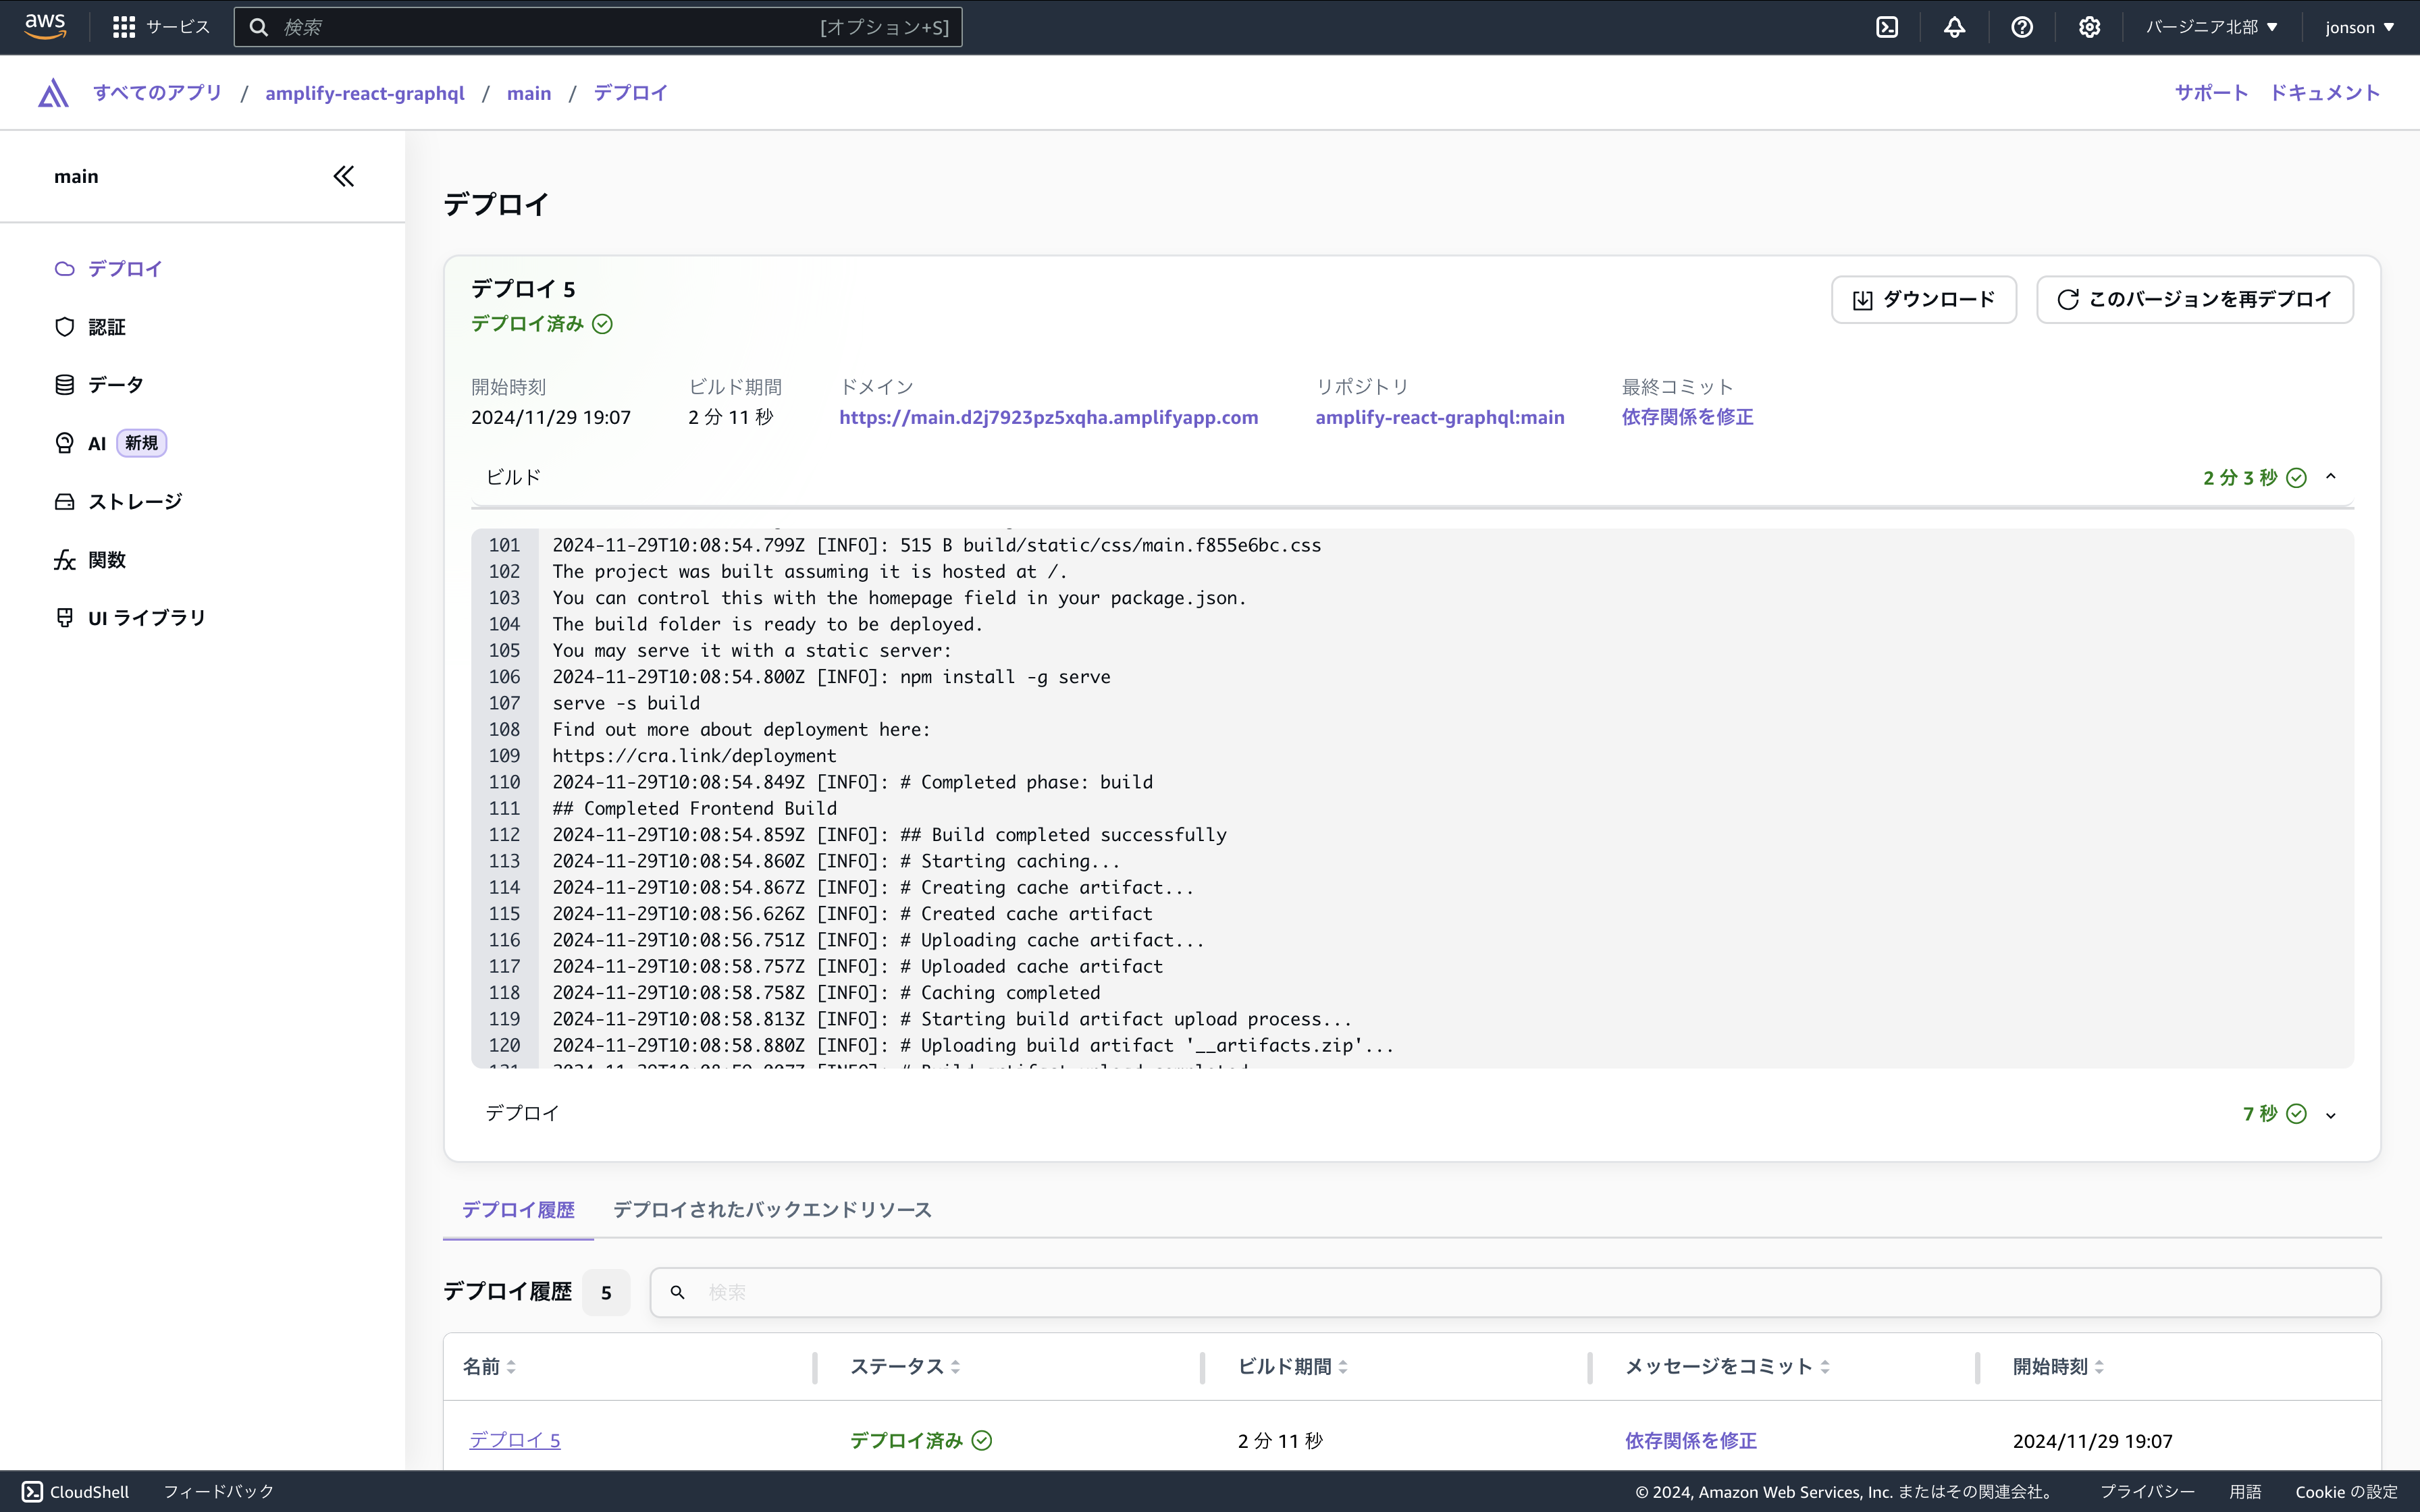
Task: Launch CloudShell from the top navigation bar
Action: pos(1887,27)
